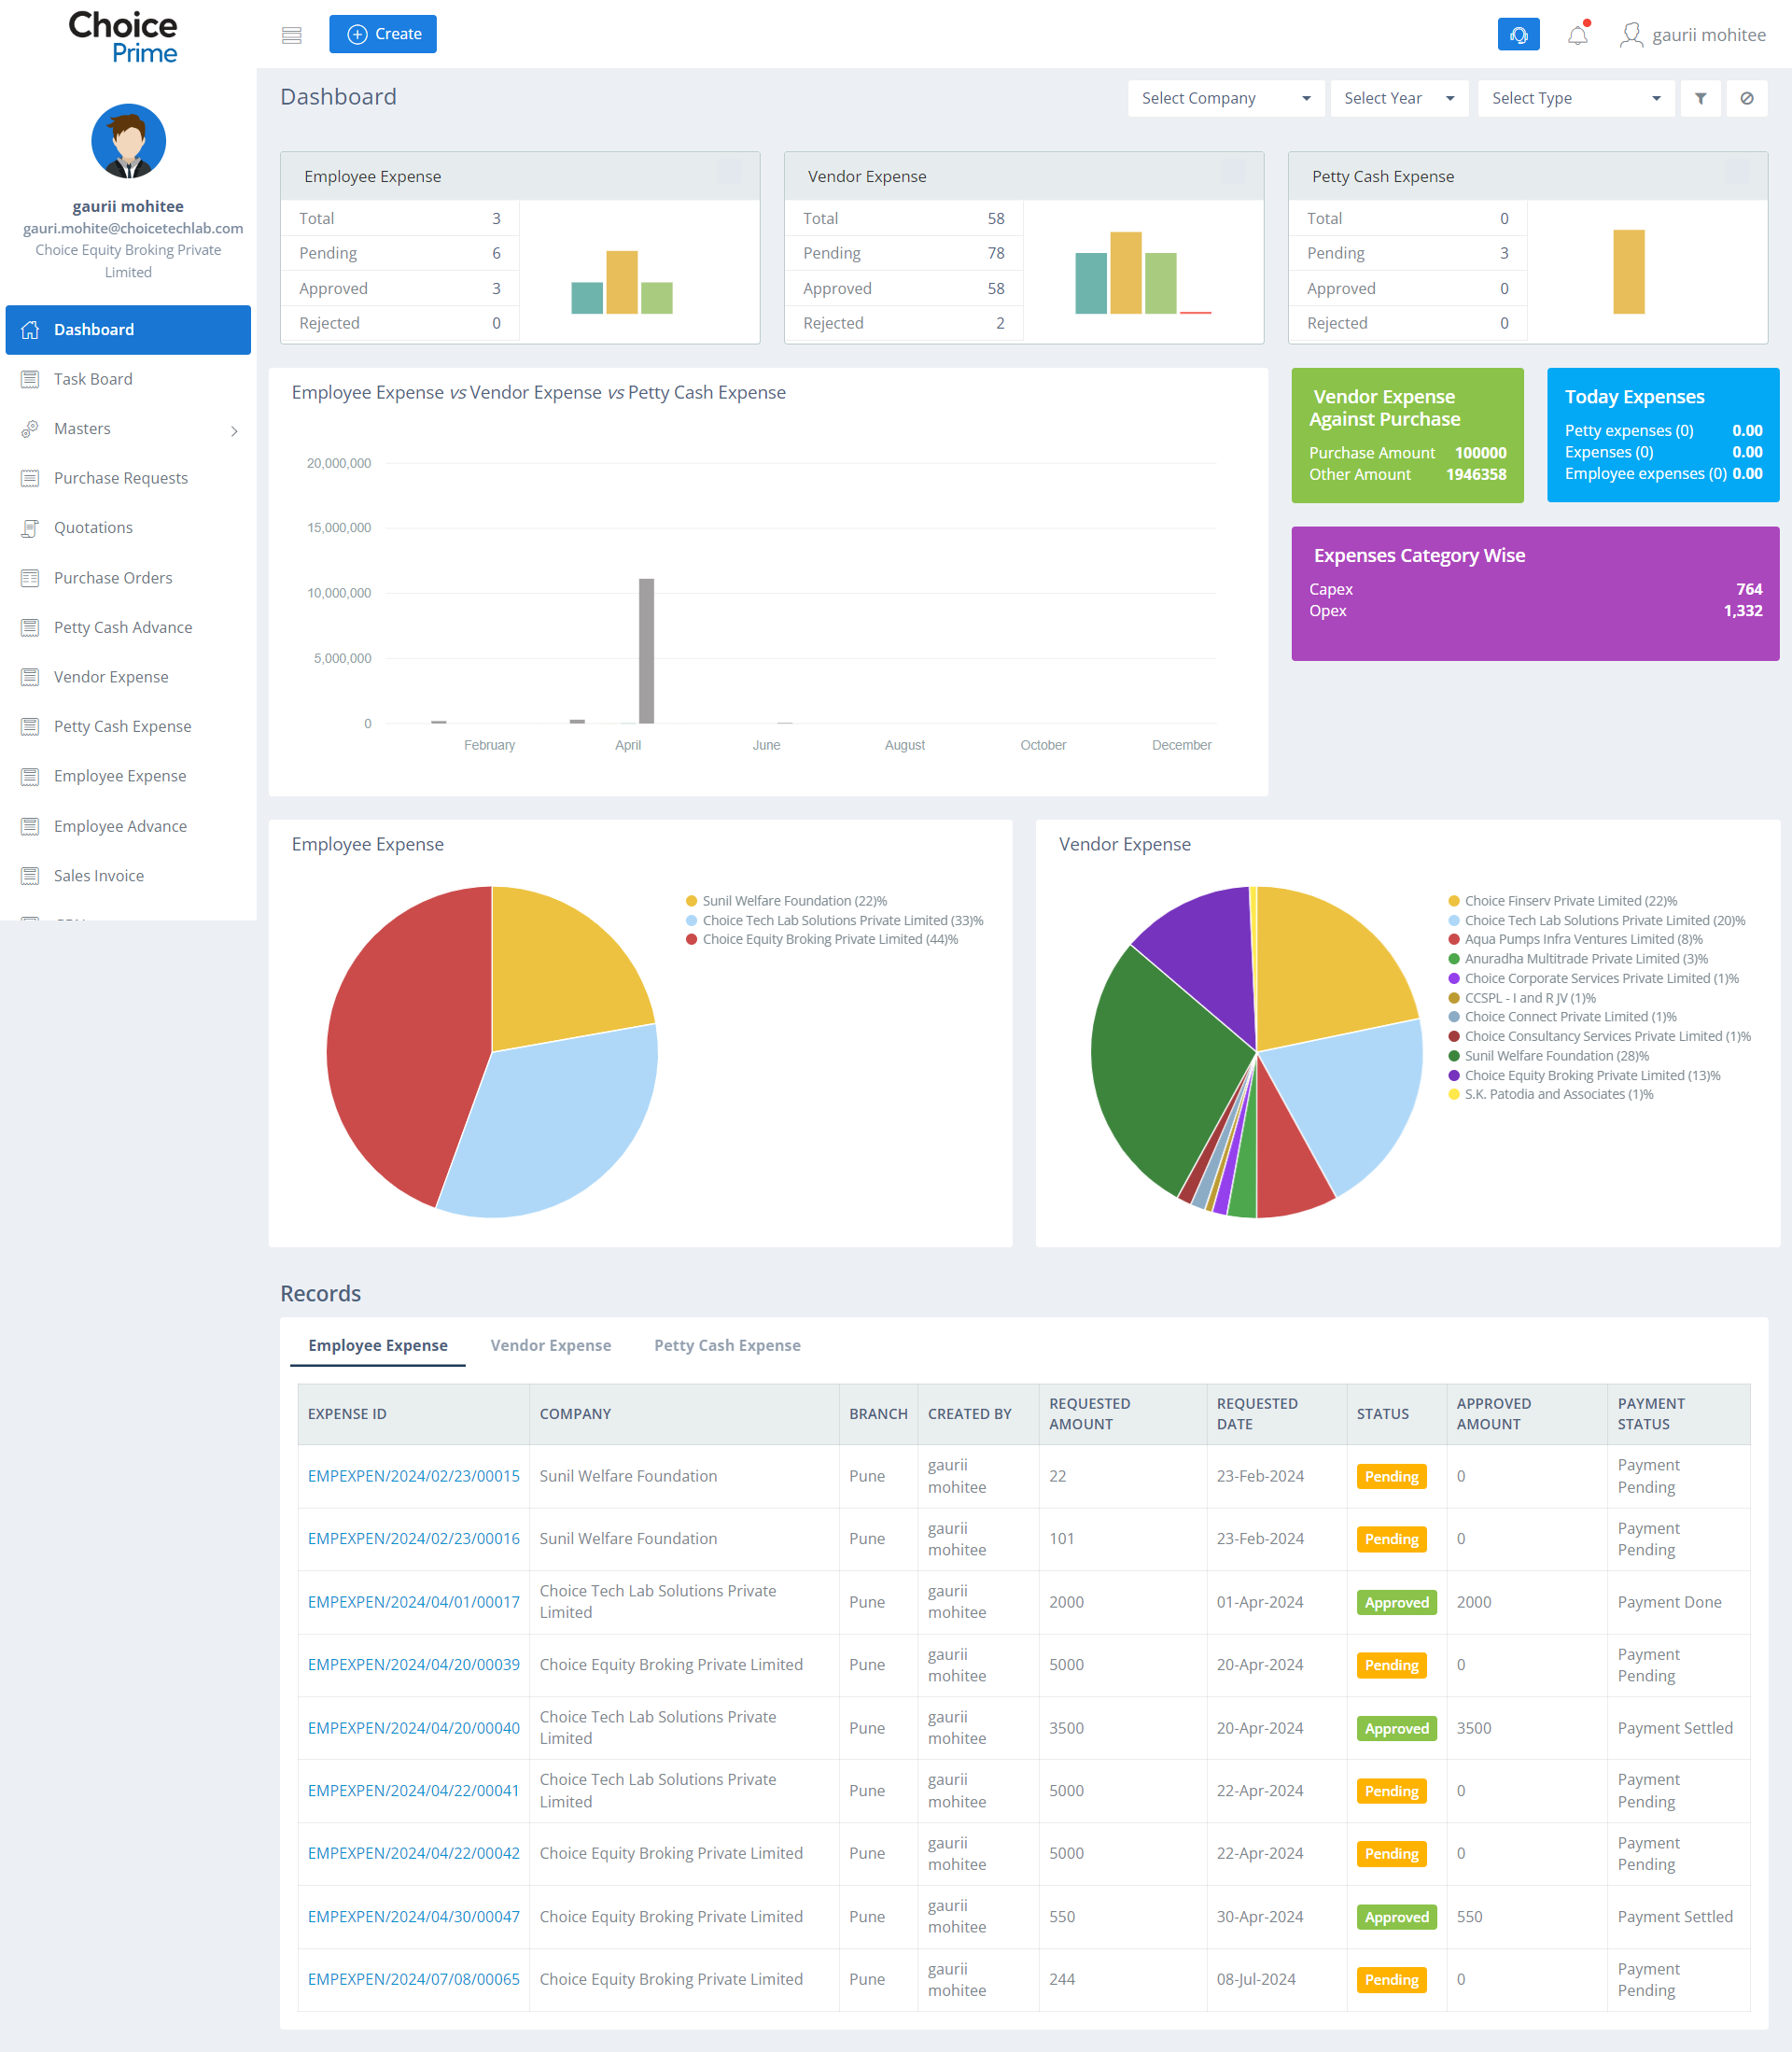1792x2052 pixels.
Task: Go to Petty Cash Advance page
Action: pos(123,627)
